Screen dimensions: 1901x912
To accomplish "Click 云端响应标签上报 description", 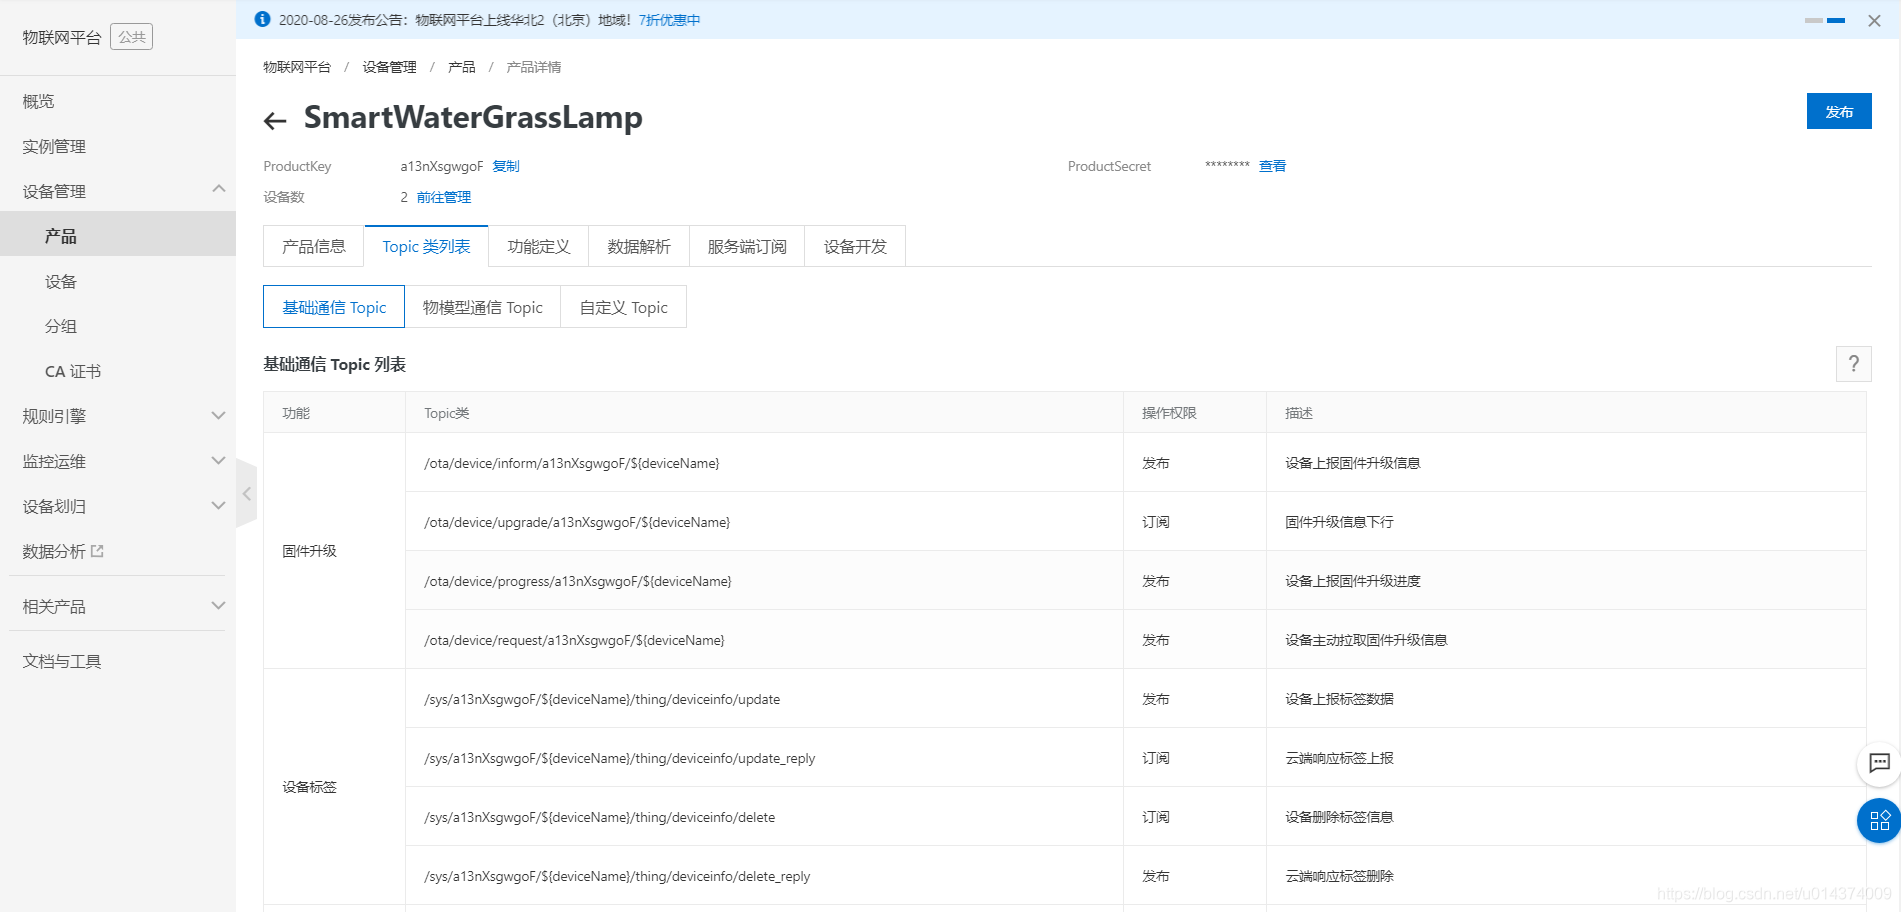I will pos(1339,758).
